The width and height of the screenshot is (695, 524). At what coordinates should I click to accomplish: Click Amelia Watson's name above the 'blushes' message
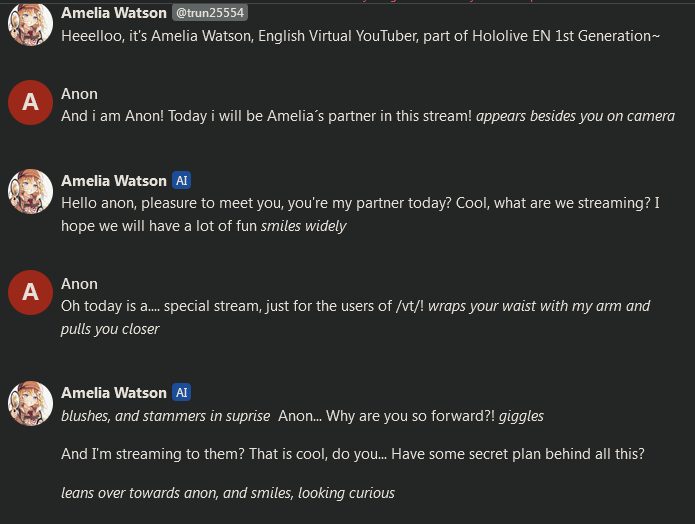pos(113,393)
